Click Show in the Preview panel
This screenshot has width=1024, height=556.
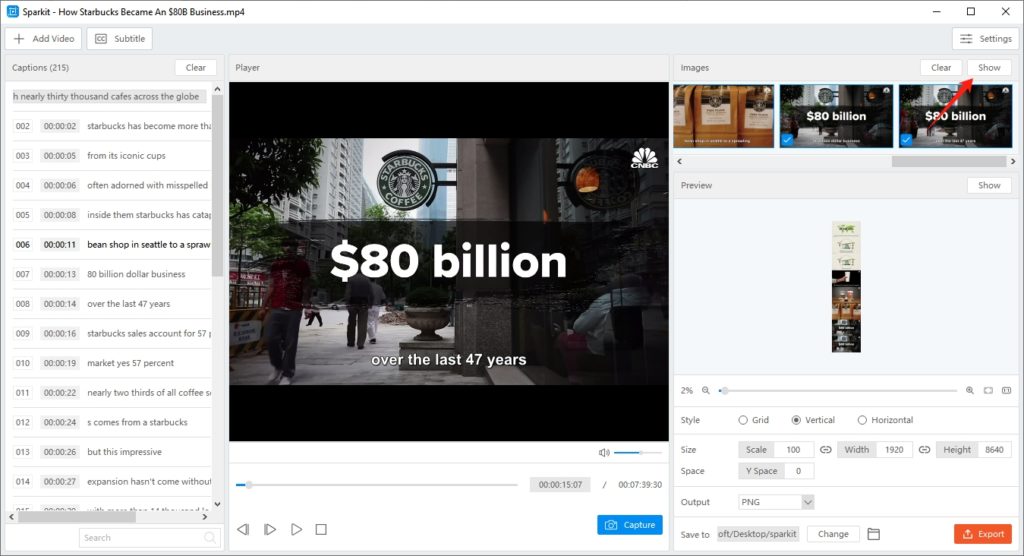click(x=989, y=185)
